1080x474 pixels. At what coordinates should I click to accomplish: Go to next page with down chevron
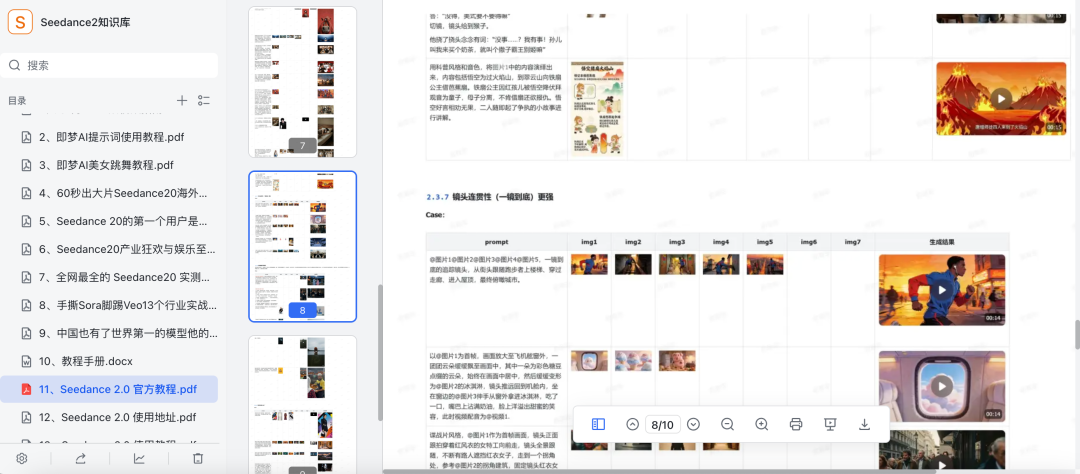(x=694, y=424)
